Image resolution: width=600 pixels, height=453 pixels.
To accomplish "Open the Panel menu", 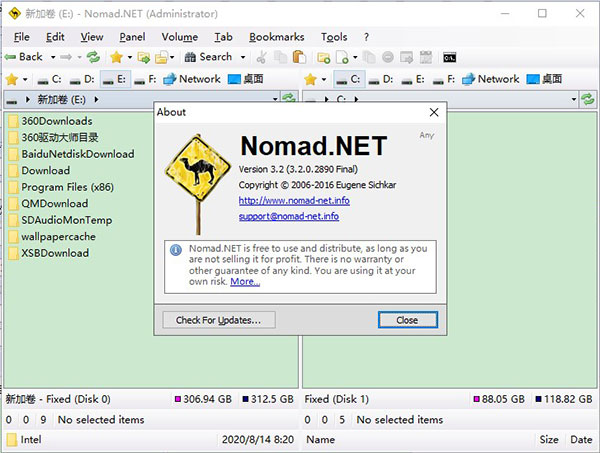I will click(x=132, y=37).
